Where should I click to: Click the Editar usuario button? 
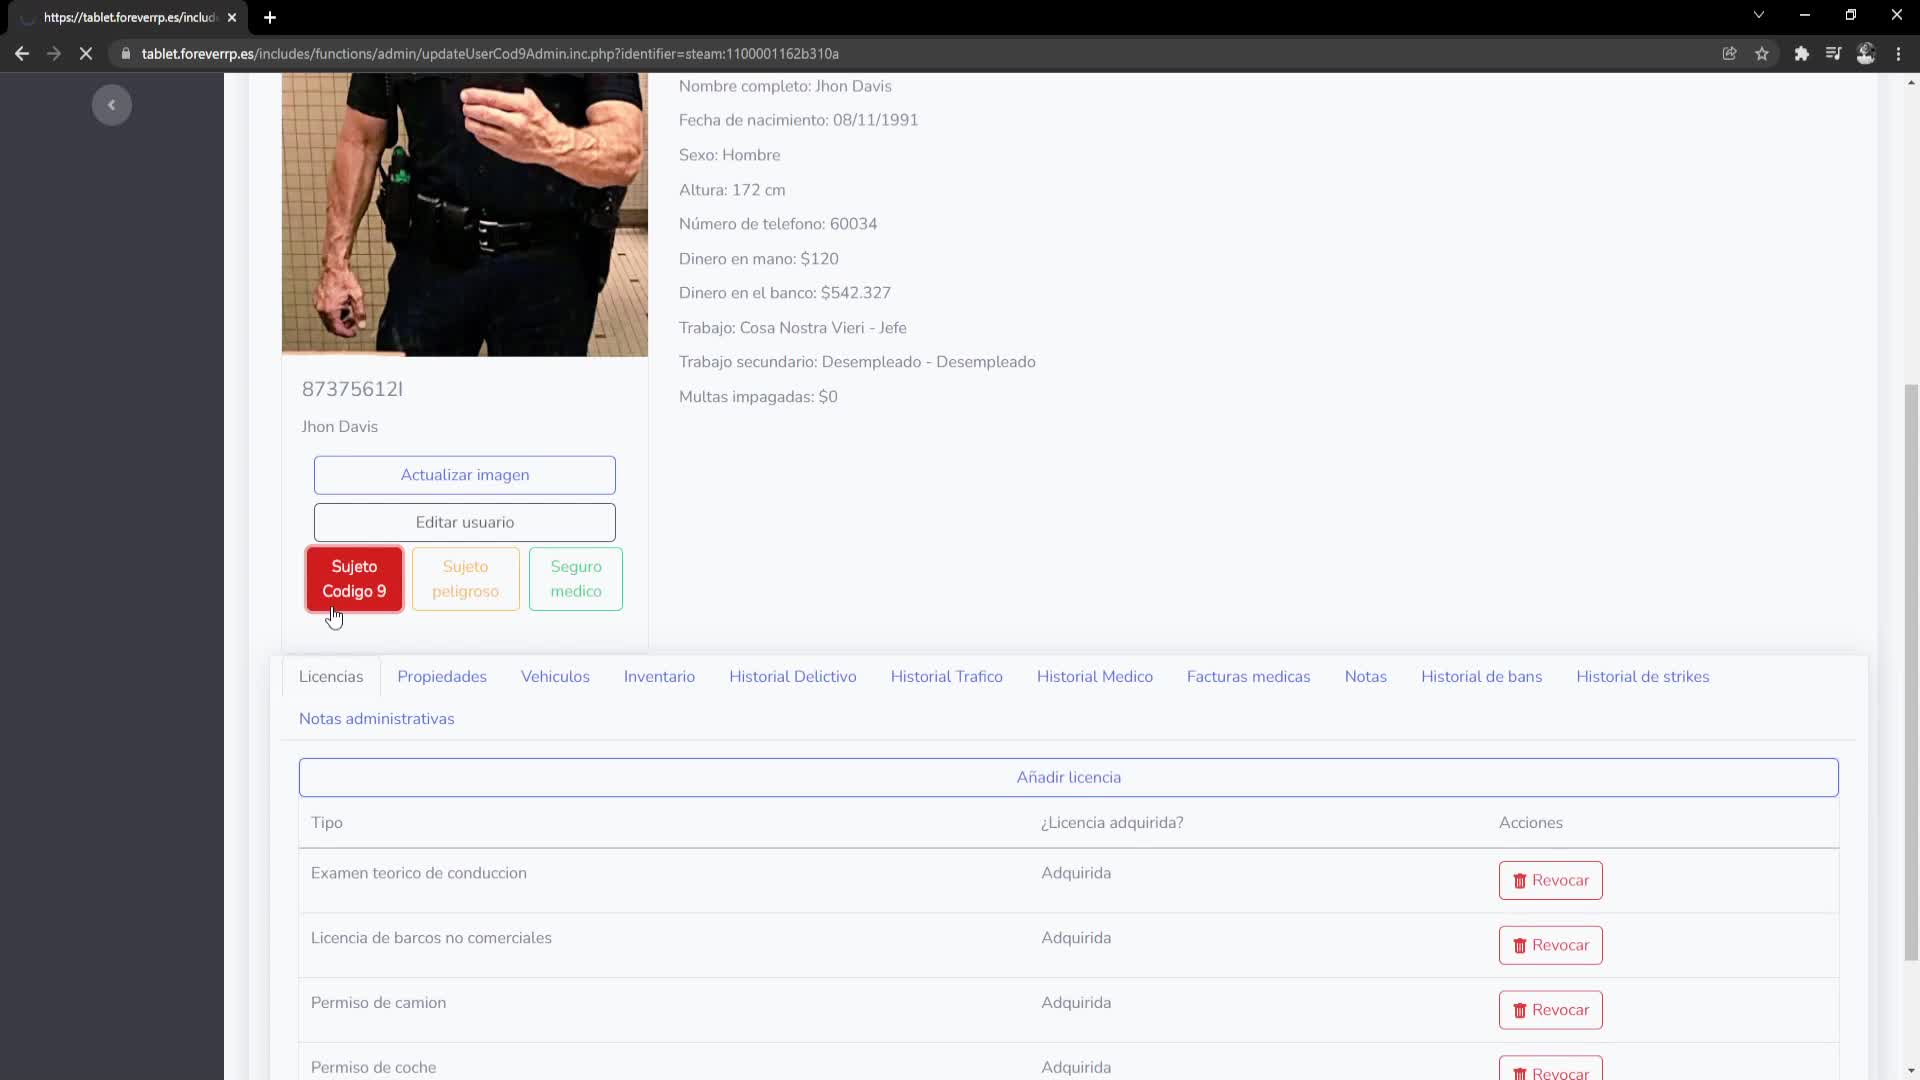[x=464, y=522]
